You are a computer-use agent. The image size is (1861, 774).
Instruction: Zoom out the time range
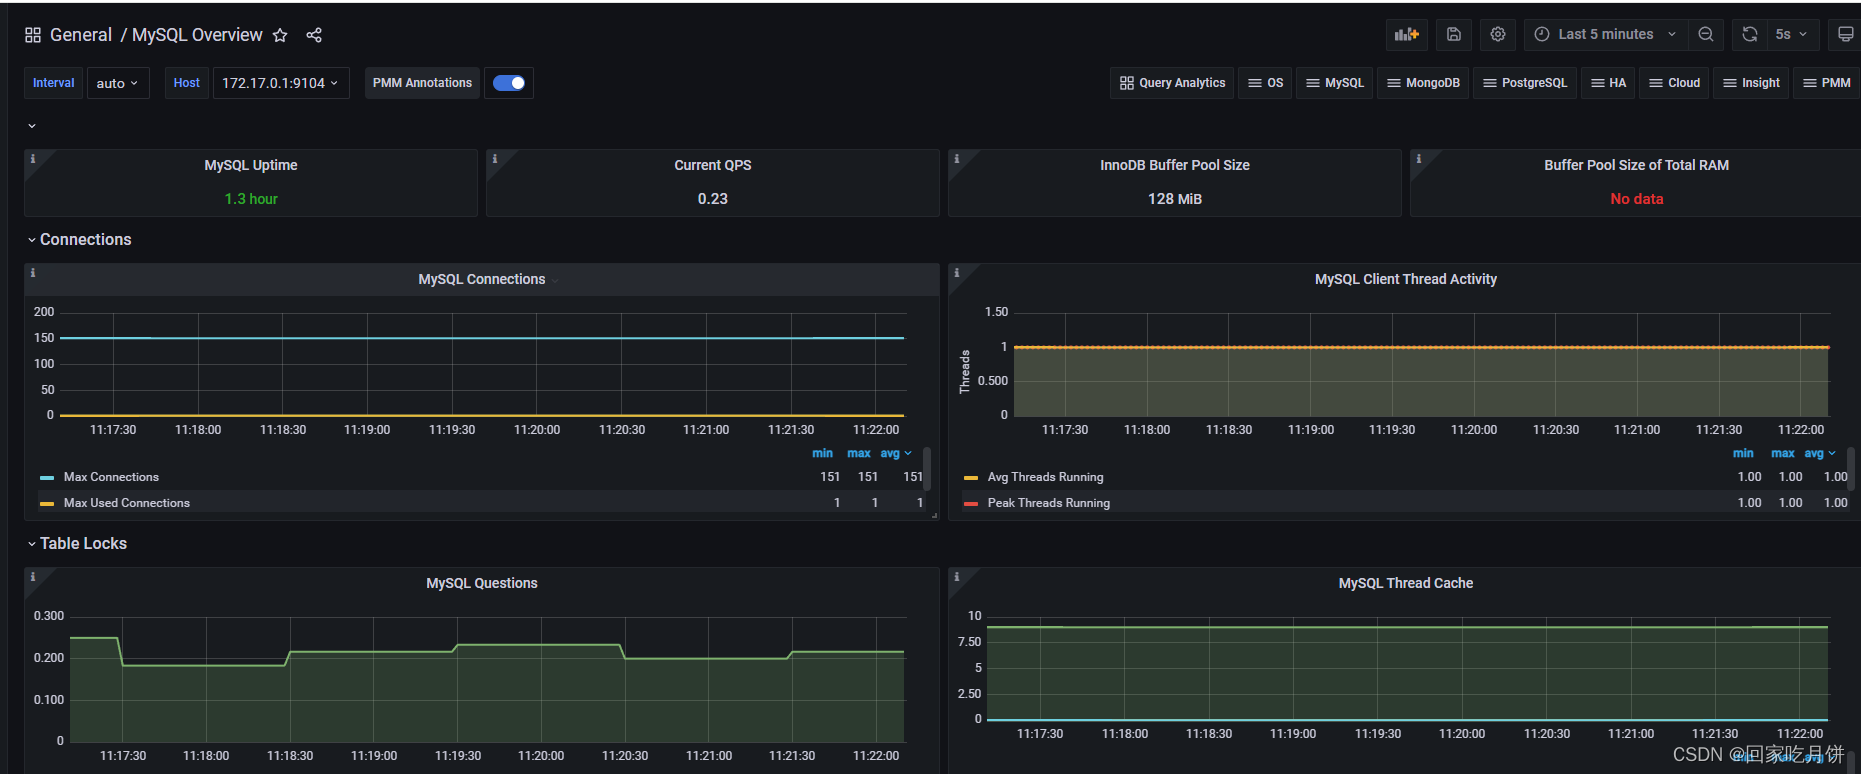pyautogui.click(x=1706, y=34)
